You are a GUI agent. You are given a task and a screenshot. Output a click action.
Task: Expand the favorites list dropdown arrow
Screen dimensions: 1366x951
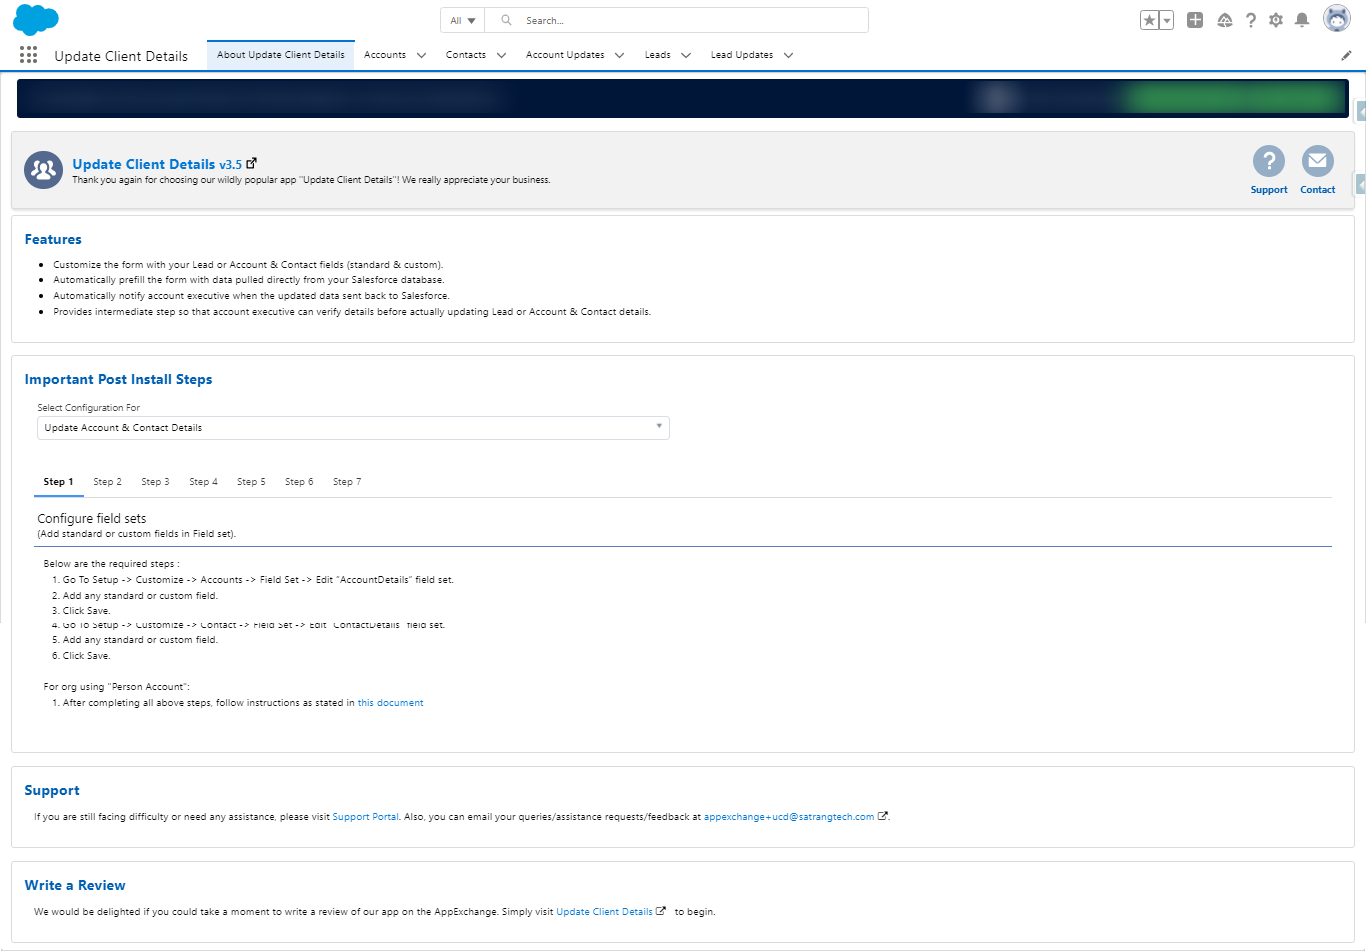pos(1167,20)
